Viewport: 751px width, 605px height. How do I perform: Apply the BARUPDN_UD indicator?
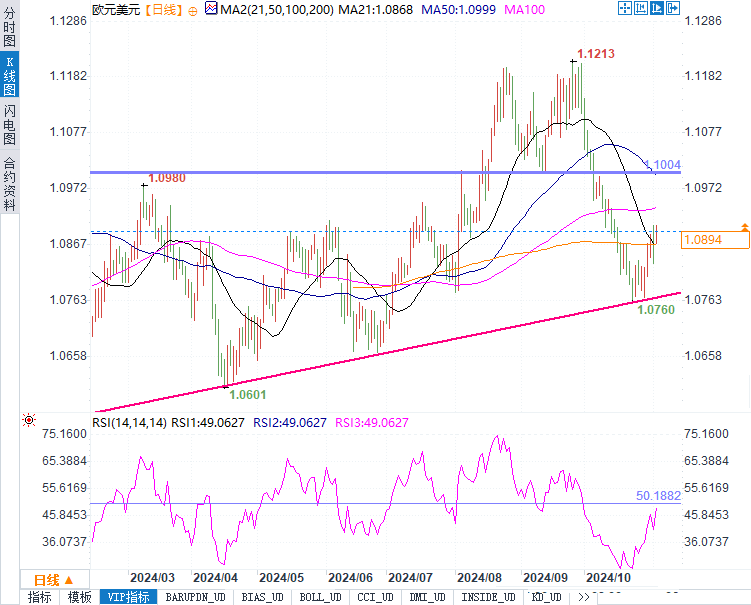[x=195, y=597]
